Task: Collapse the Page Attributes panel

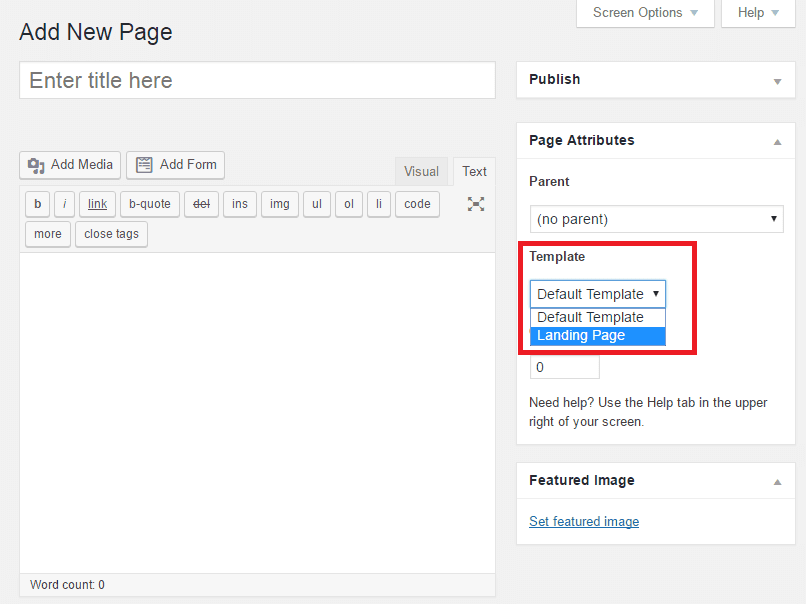Action: [x=778, y=141]
